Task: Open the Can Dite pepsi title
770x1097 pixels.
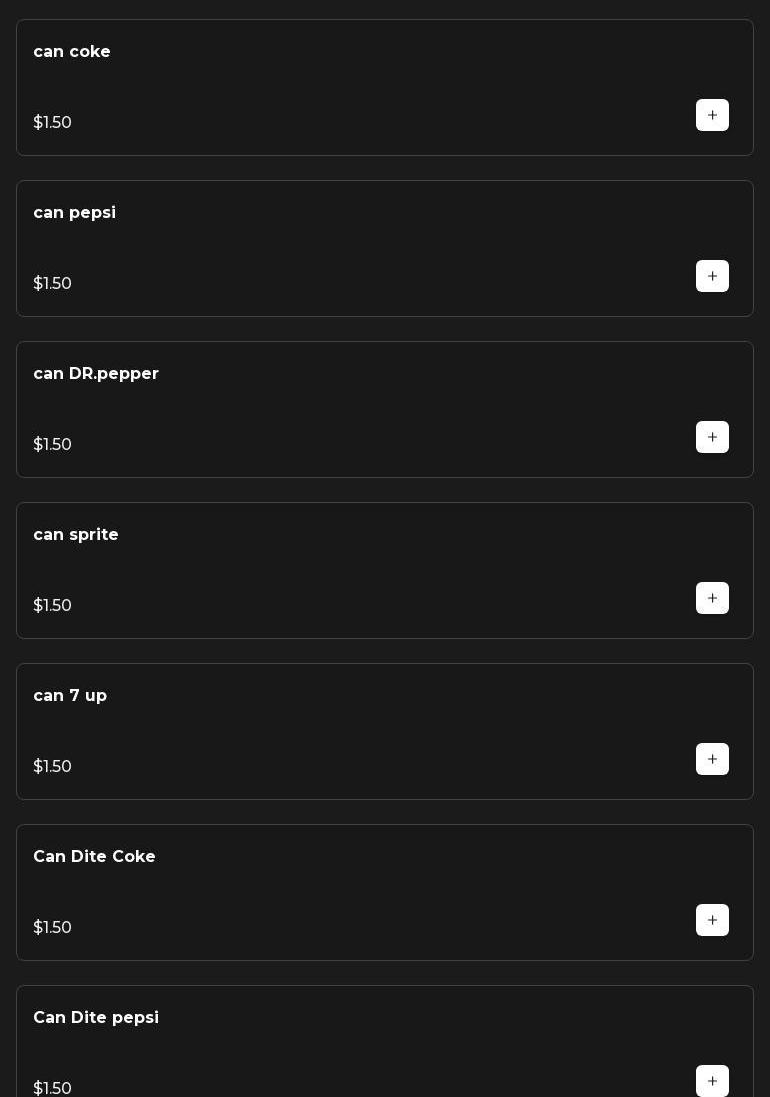Action: coord(96,1018)
